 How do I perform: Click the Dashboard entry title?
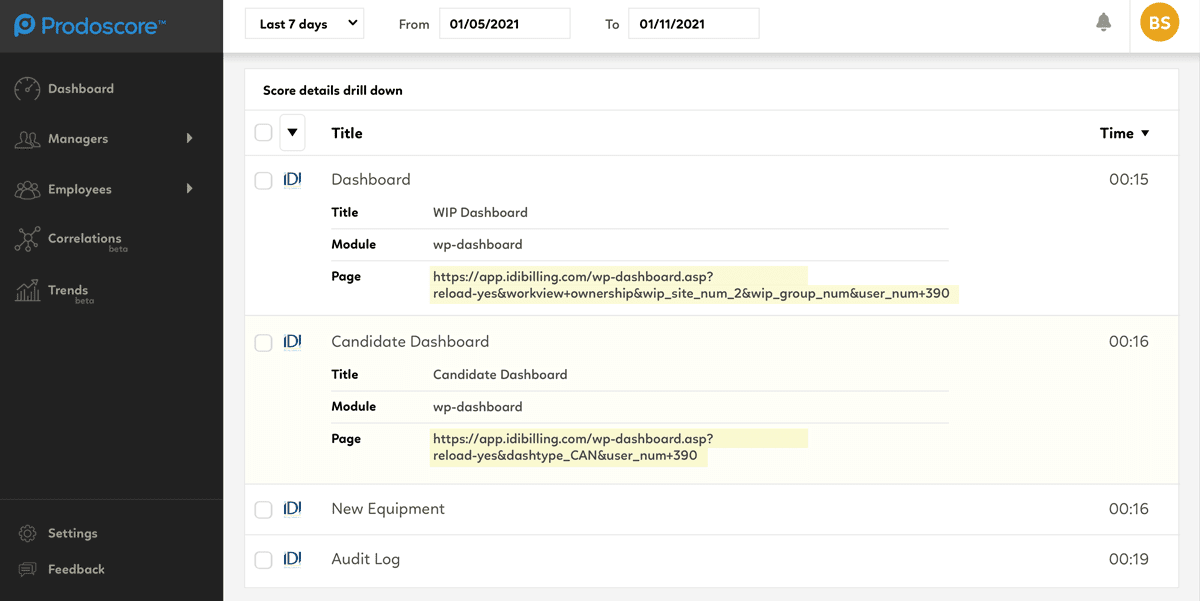pyautogui.click(x=371, y=179)
